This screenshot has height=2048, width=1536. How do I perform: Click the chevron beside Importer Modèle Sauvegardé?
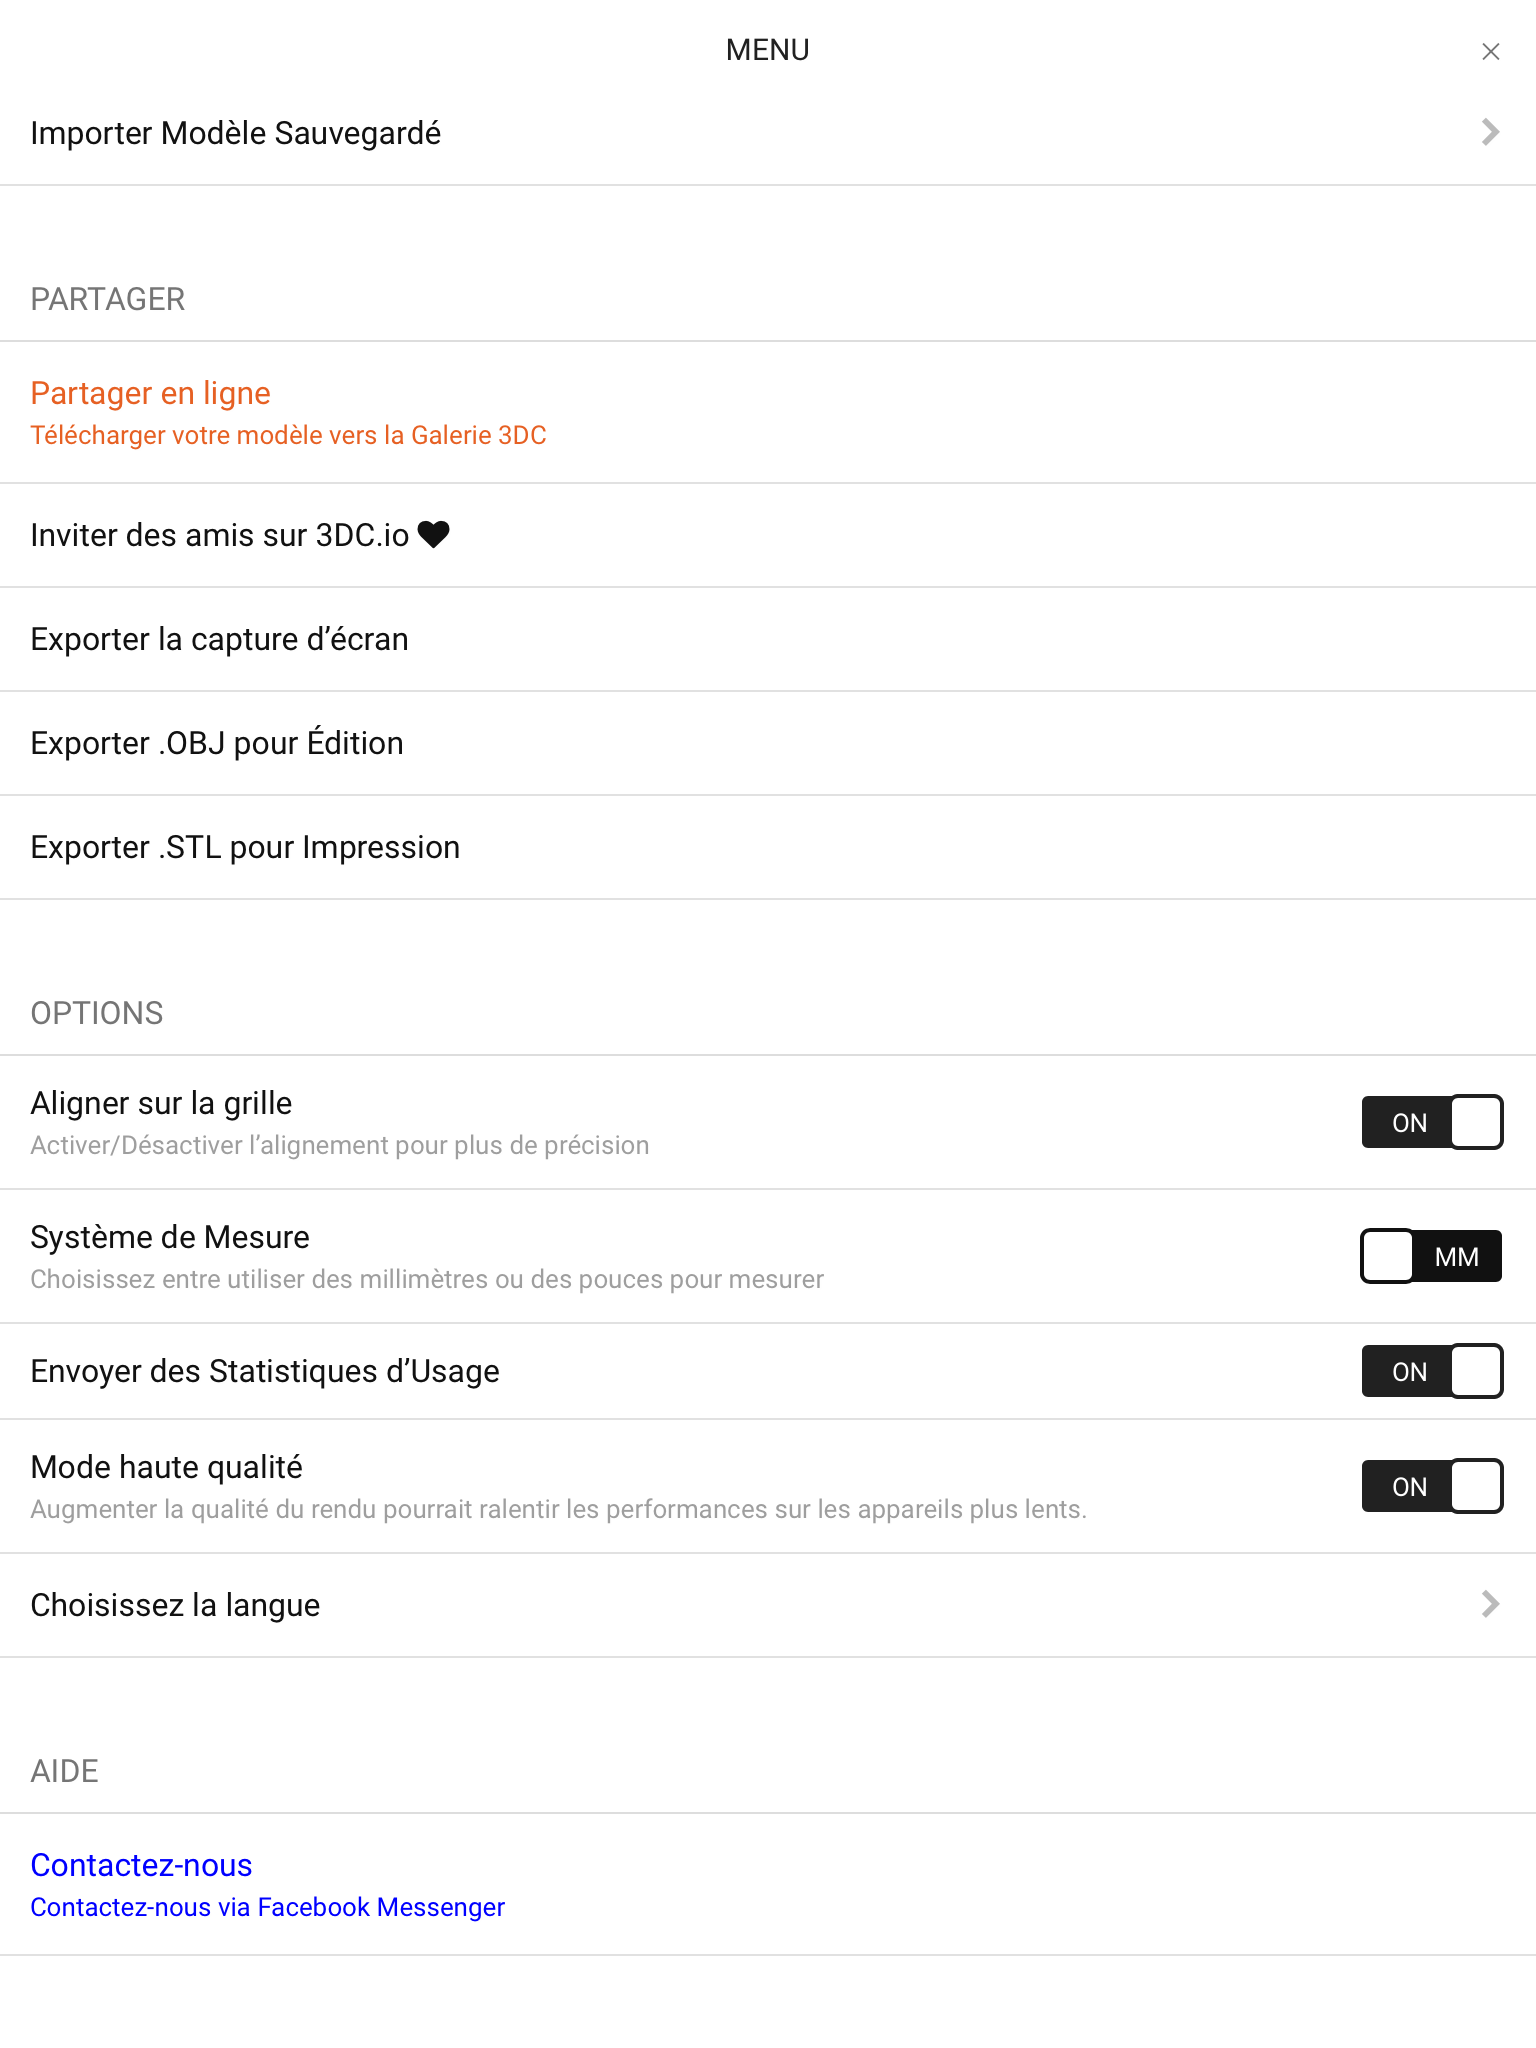click(x=1490, y=132)
